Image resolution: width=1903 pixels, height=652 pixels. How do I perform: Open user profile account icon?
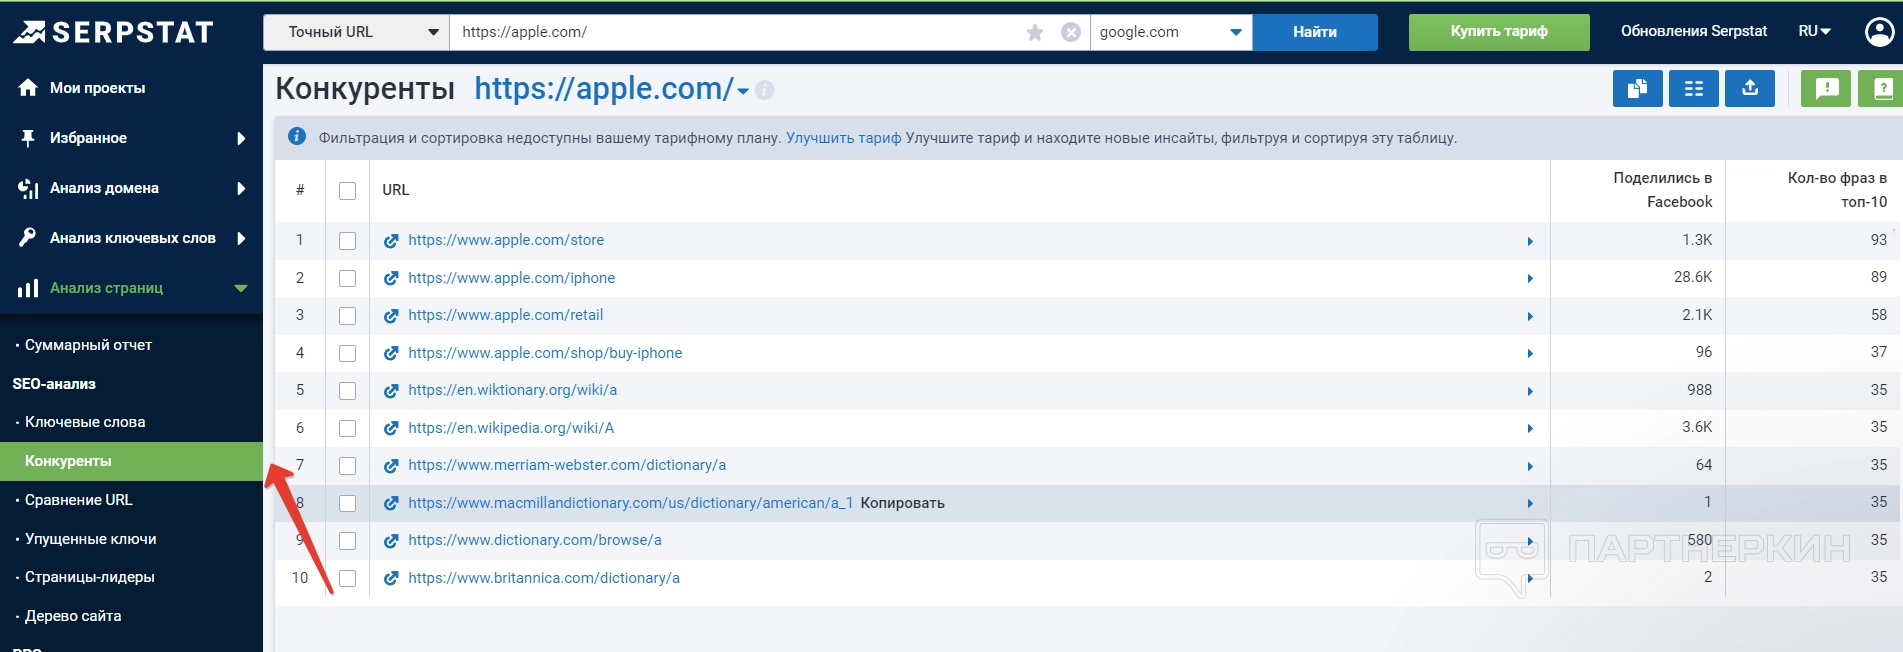(x=1880, y=32)
